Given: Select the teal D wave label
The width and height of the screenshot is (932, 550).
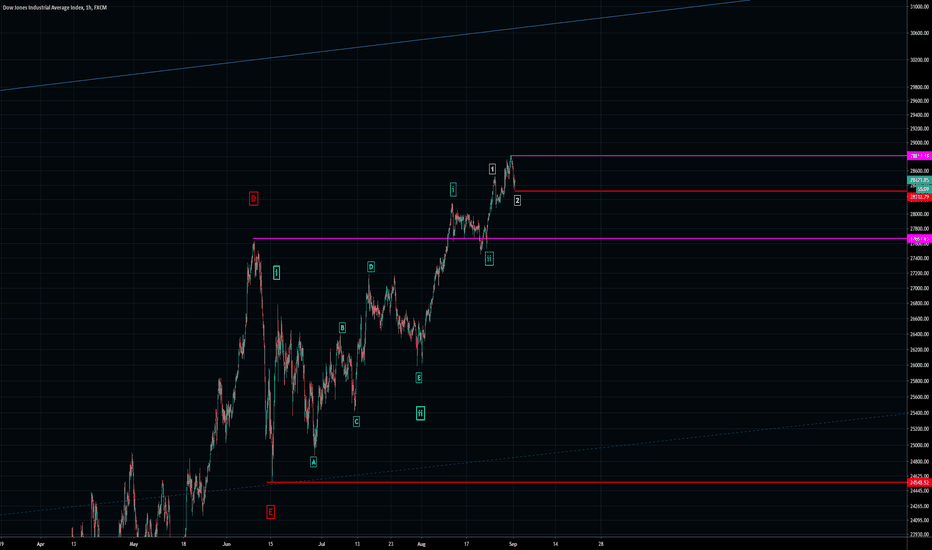Looking at the screenshot, I should pos(370,267).
